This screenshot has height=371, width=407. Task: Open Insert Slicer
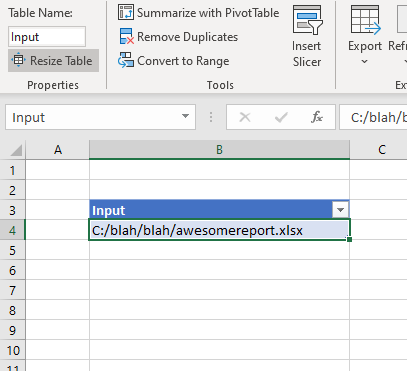coord(307,36)
